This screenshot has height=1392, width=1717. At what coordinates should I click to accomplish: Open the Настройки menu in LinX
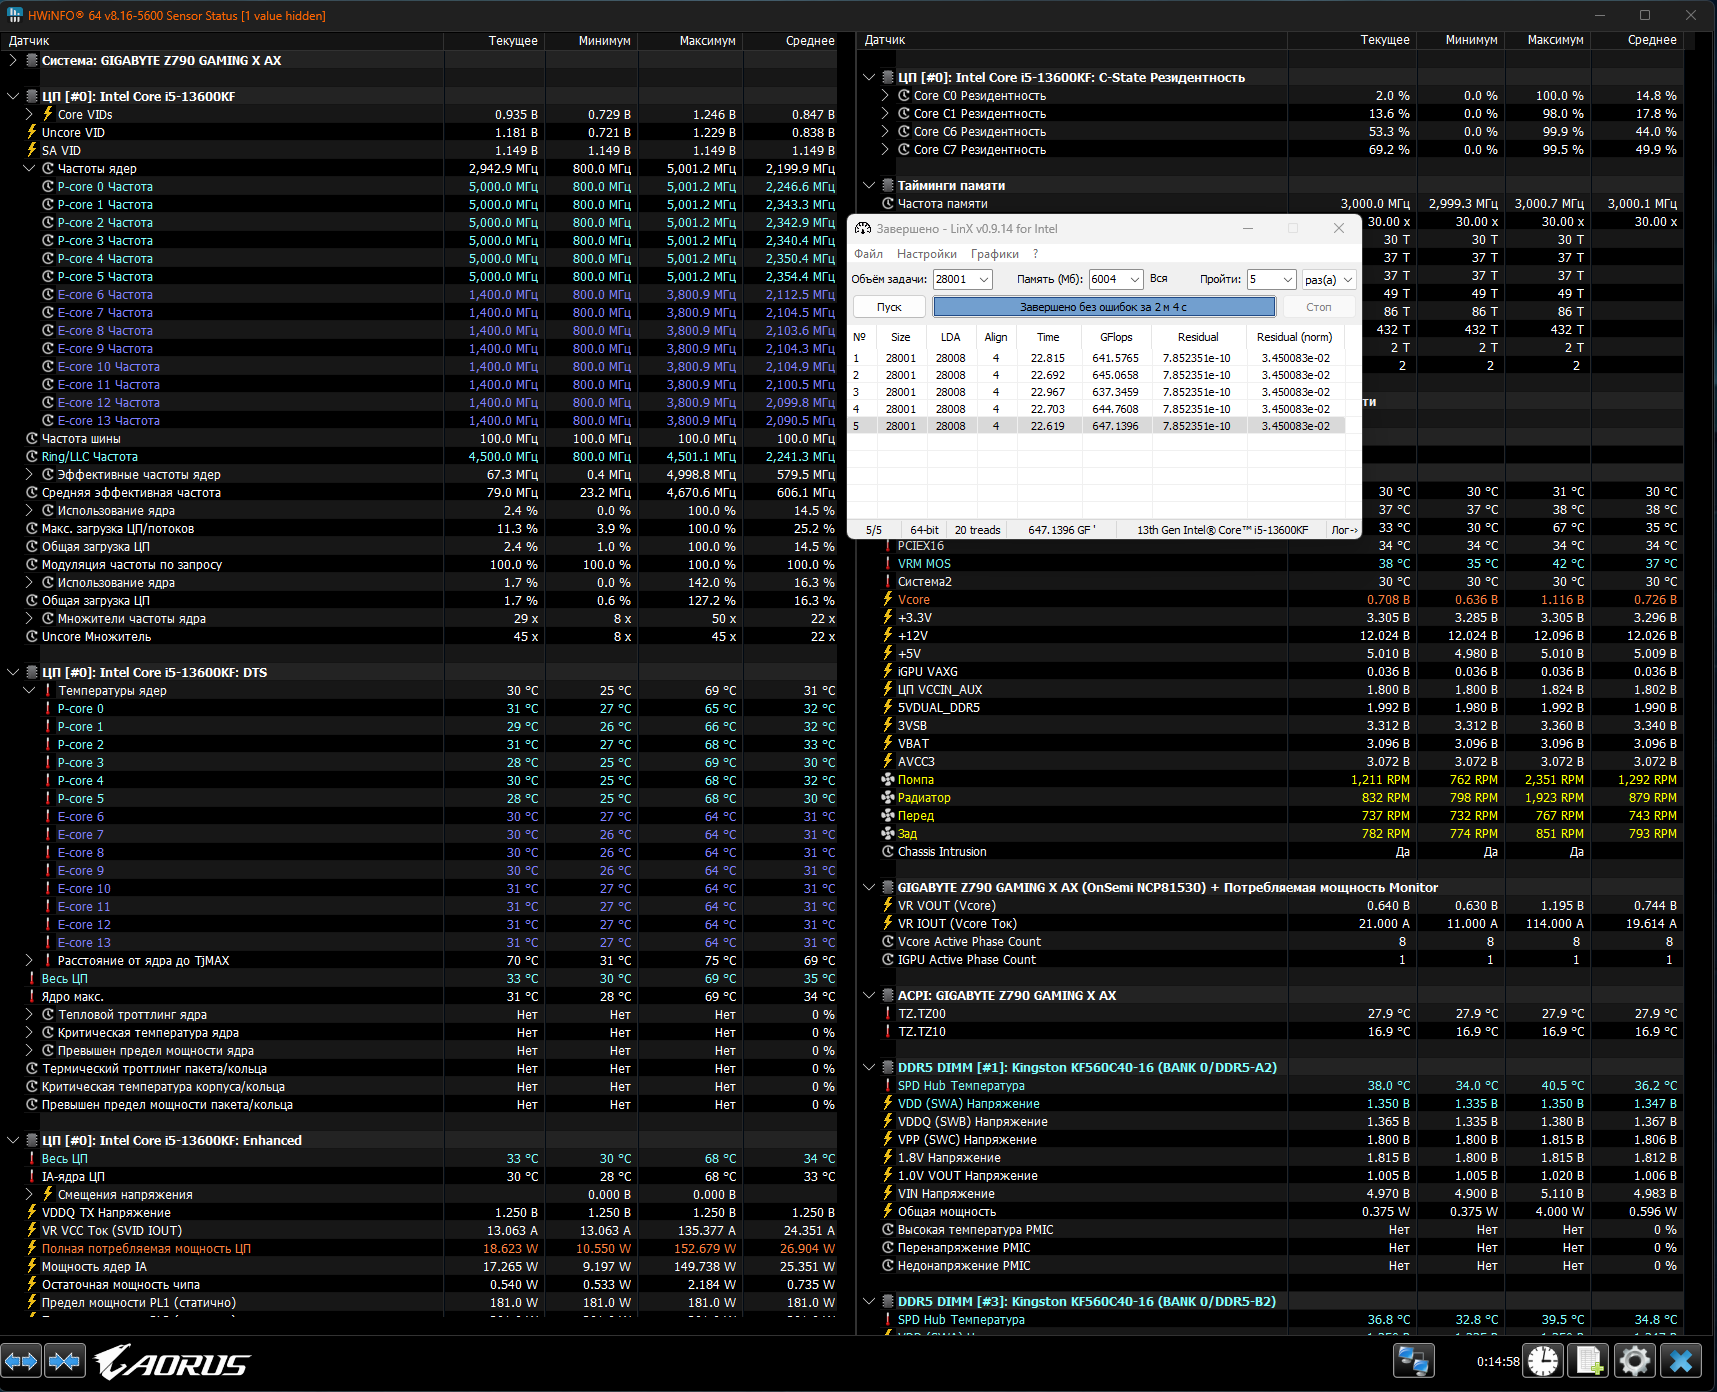[927, 254]
